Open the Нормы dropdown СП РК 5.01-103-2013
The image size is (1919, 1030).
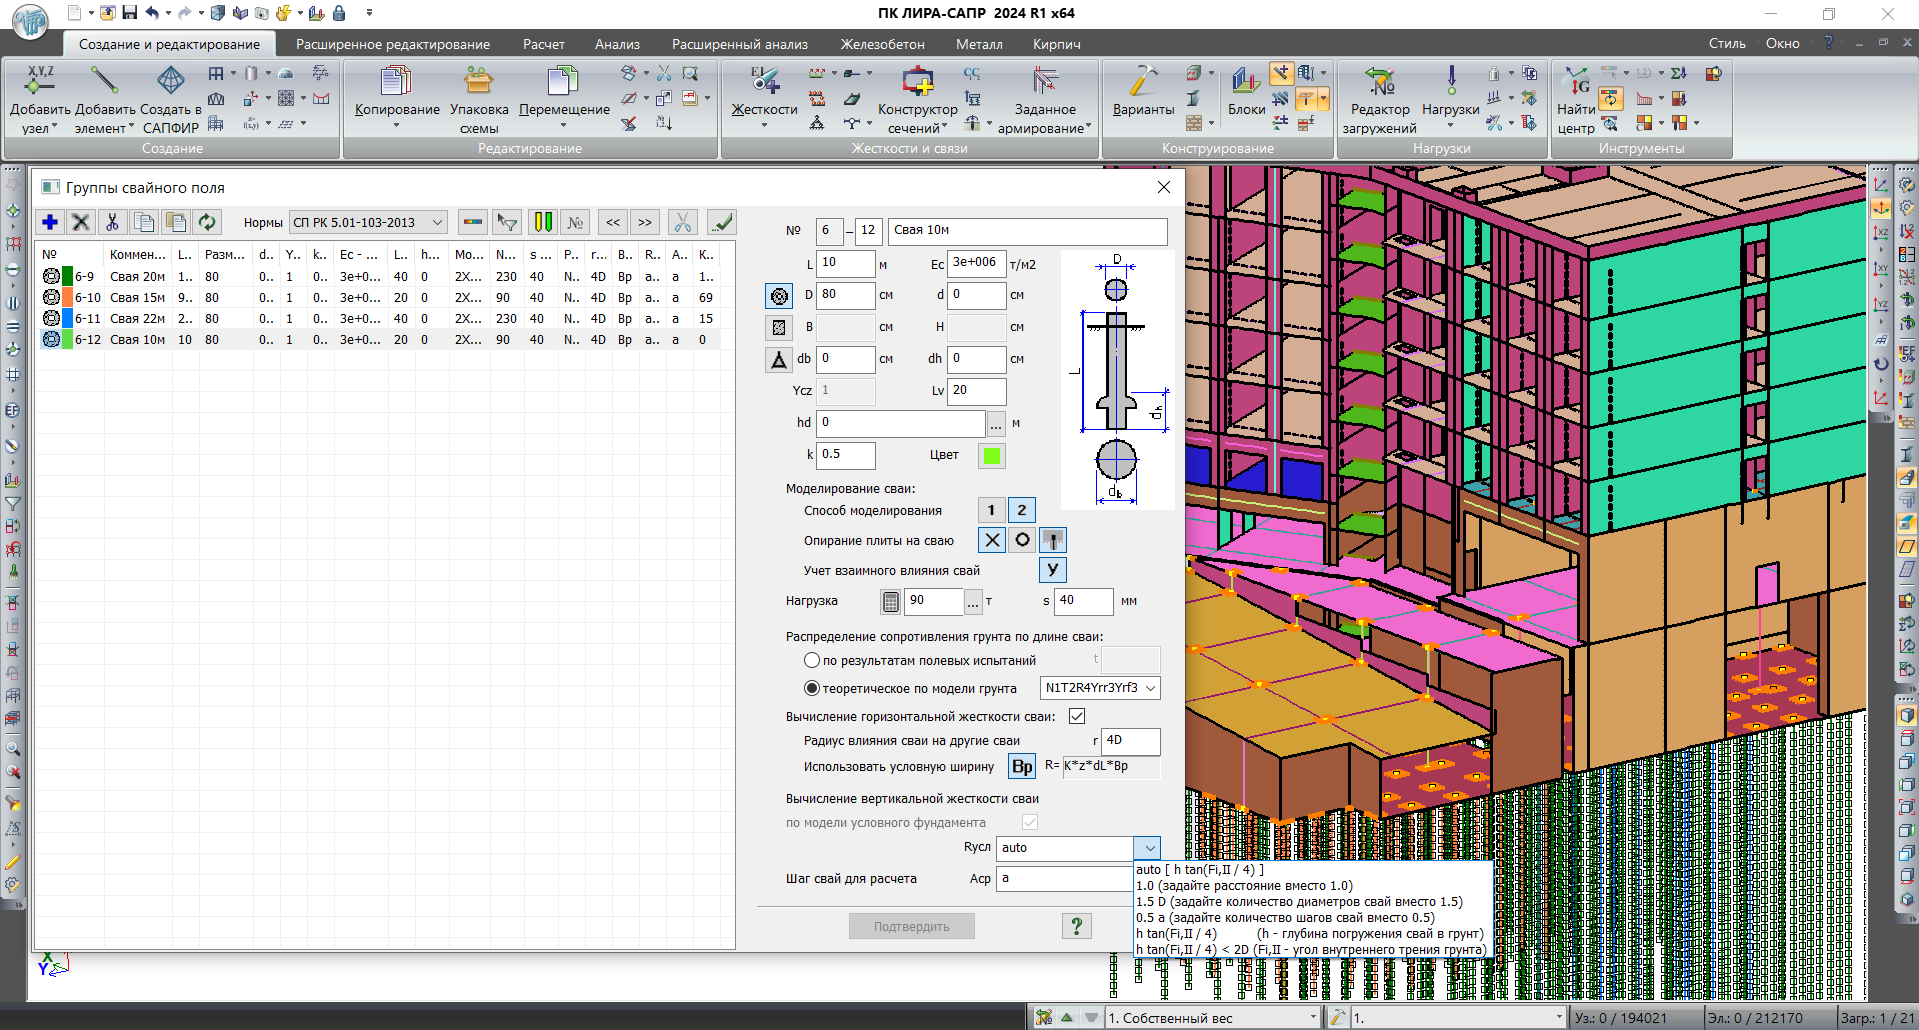[368, 222]
